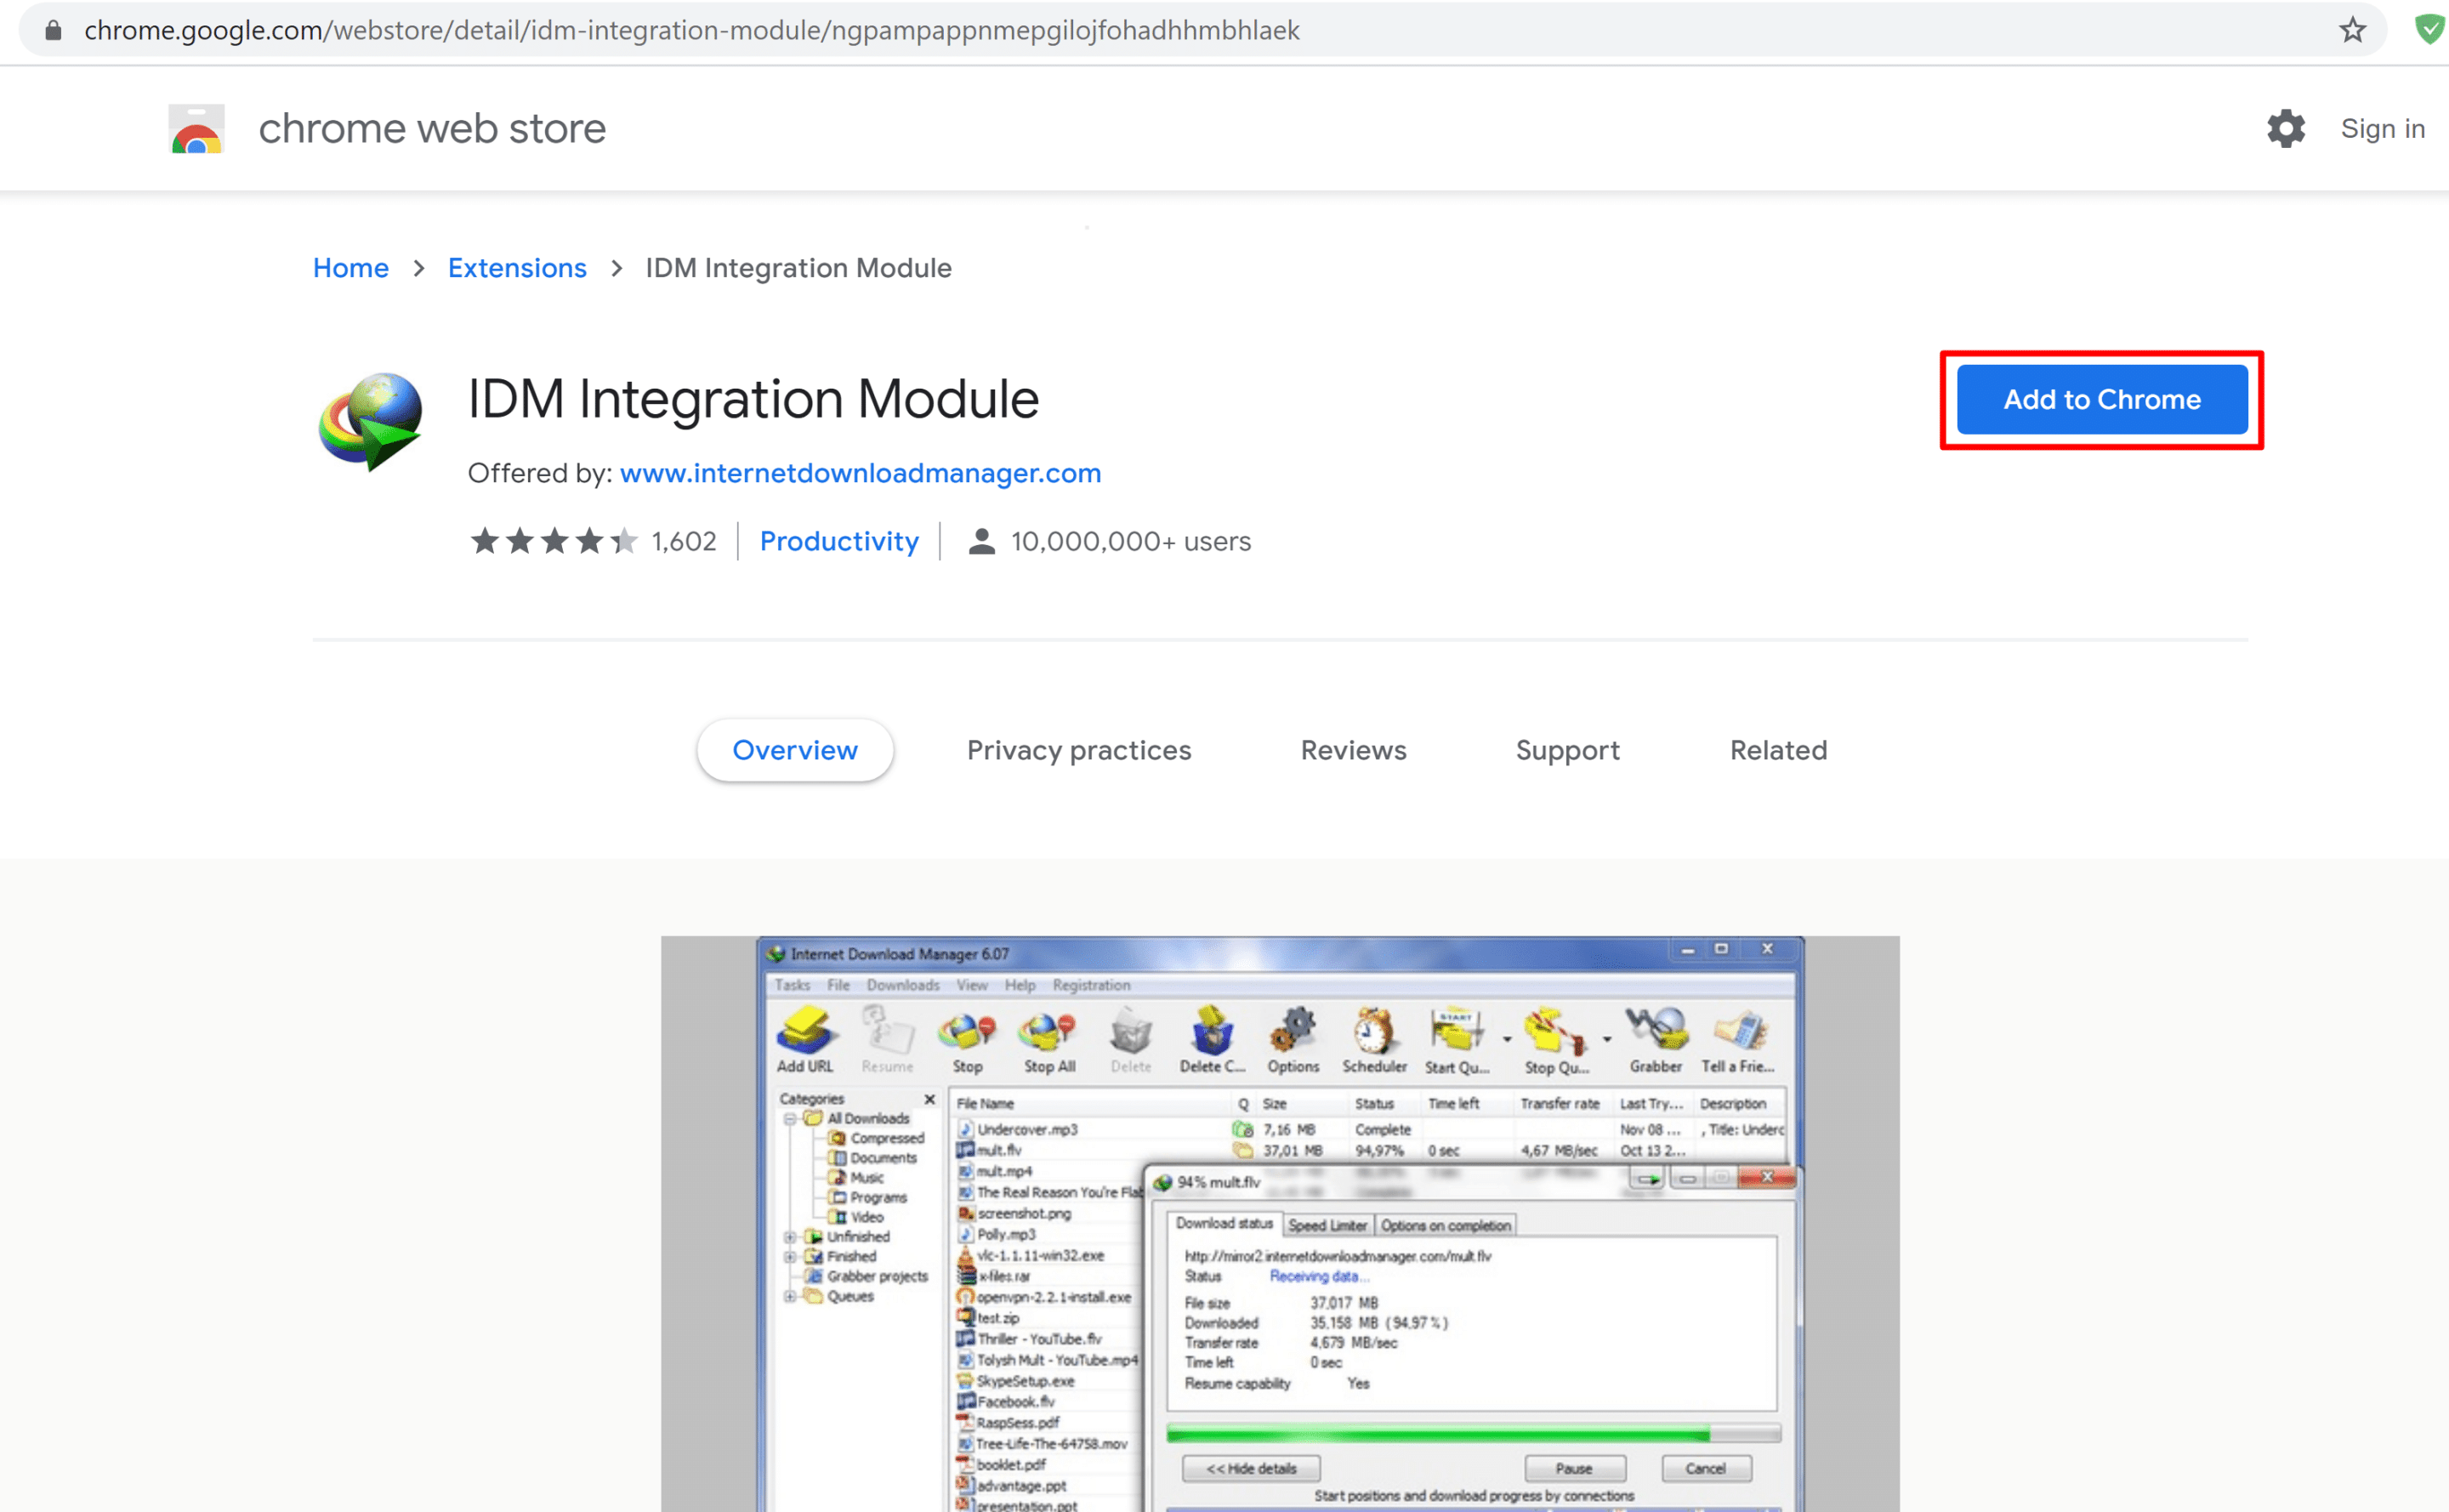Screen dimensions: 2449x1512
Task: View the Related tab
Action: coord(1778,750)
